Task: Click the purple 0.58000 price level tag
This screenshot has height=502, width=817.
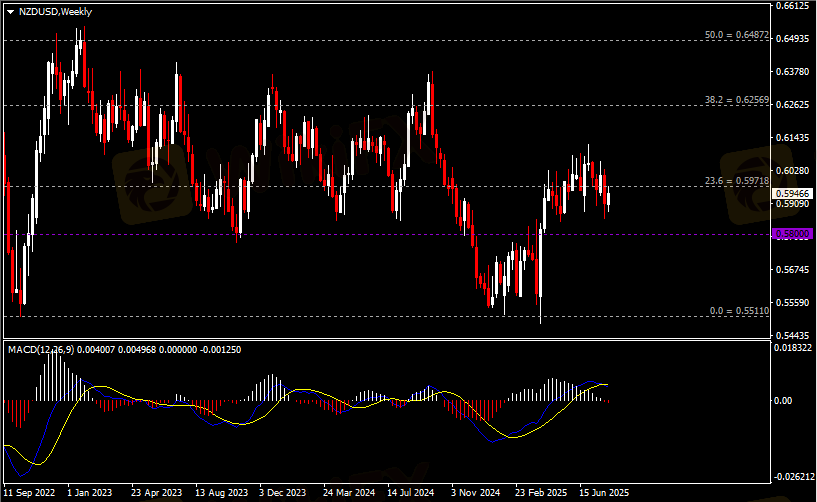Action: click(x=790, y=233)
